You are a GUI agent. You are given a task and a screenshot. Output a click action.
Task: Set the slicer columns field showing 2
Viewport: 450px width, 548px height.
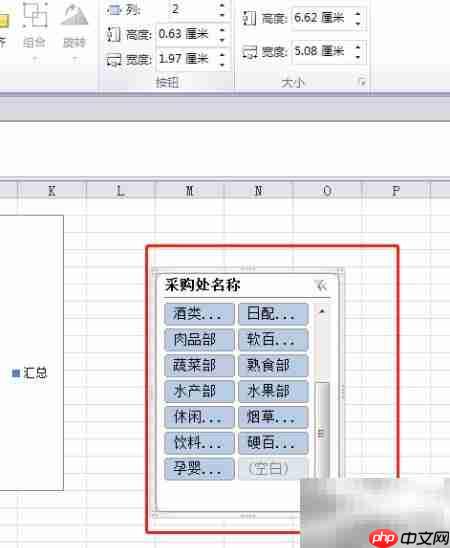click(x=190, y=9)
